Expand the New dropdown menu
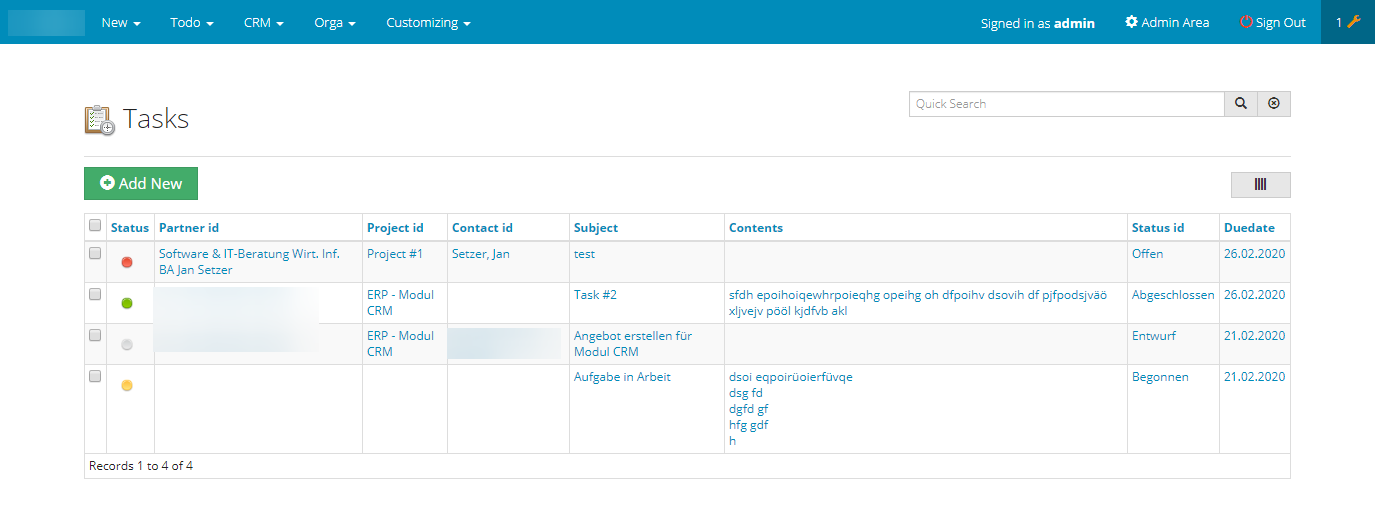1375x506 pixels. [x=120, y=22]
